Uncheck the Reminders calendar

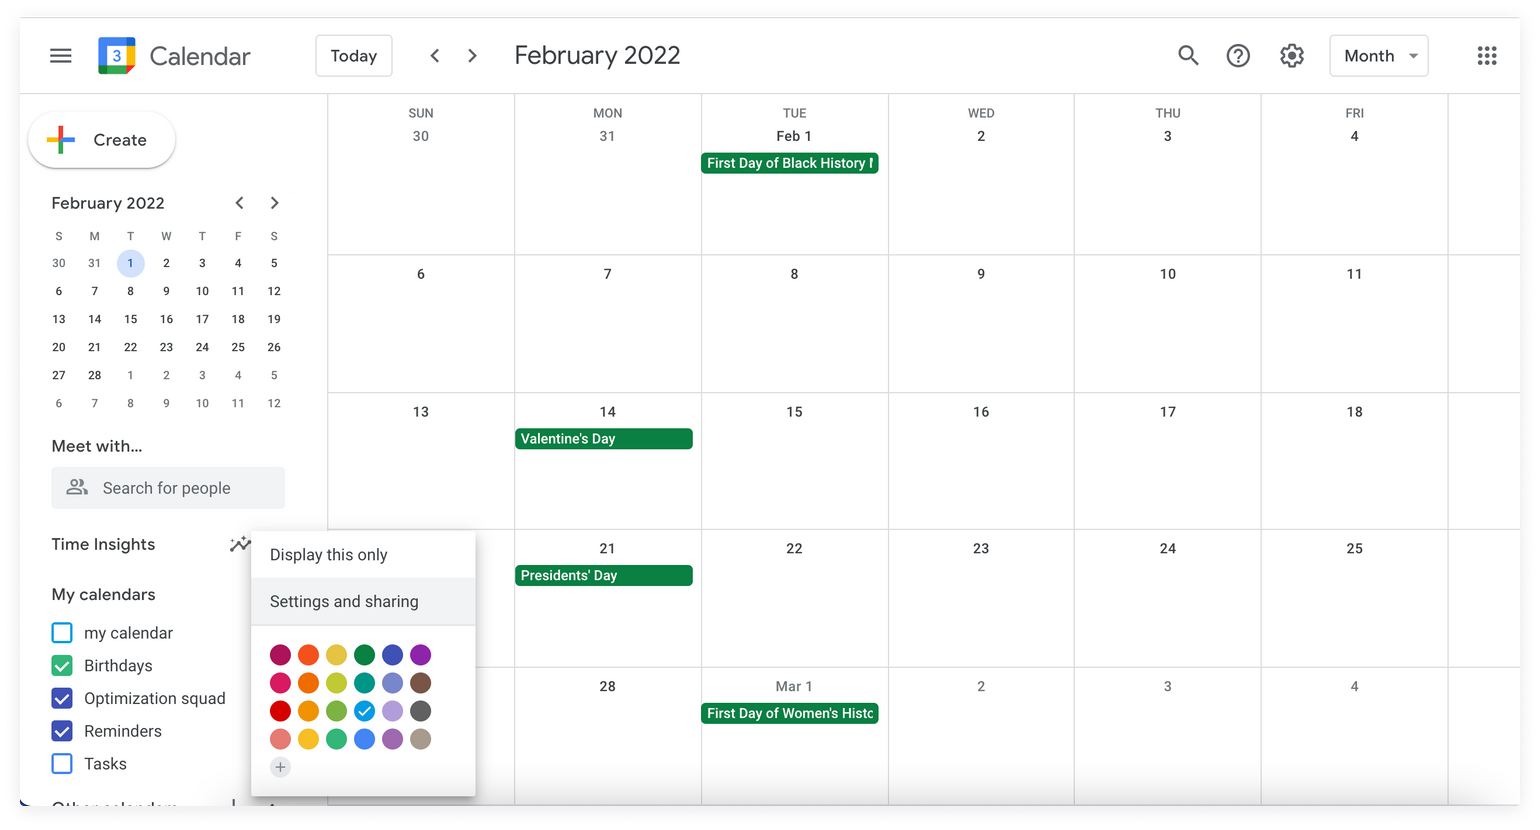62,731
